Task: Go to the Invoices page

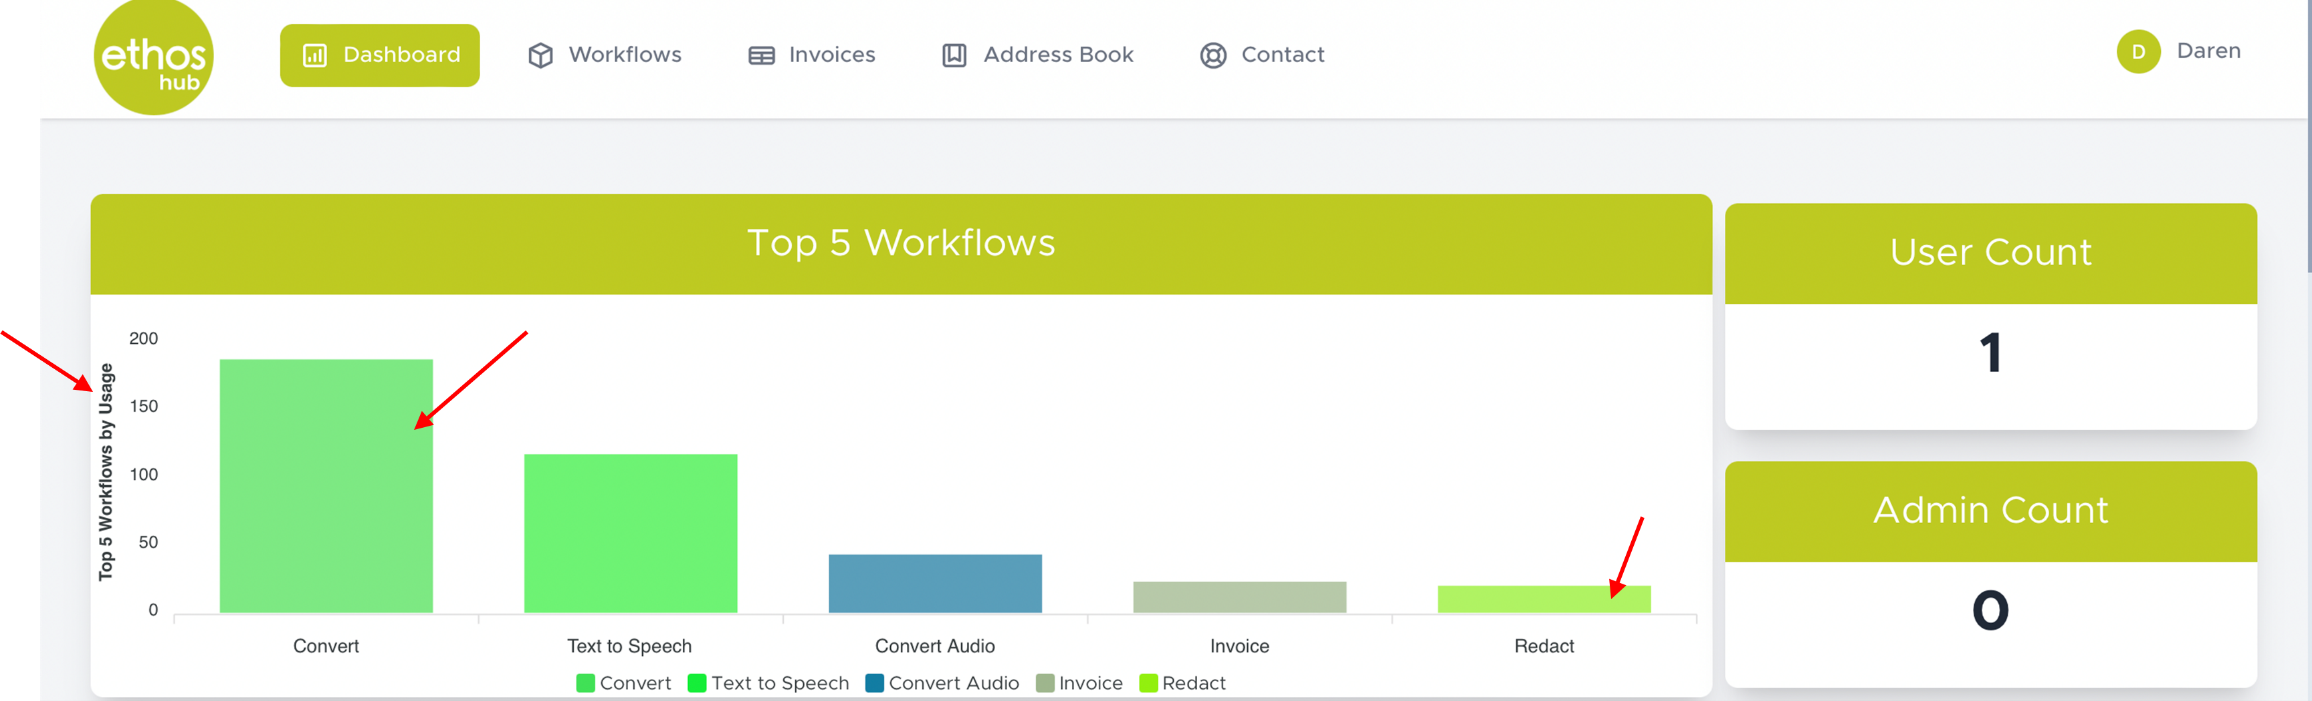Action: tap(831, 55)
